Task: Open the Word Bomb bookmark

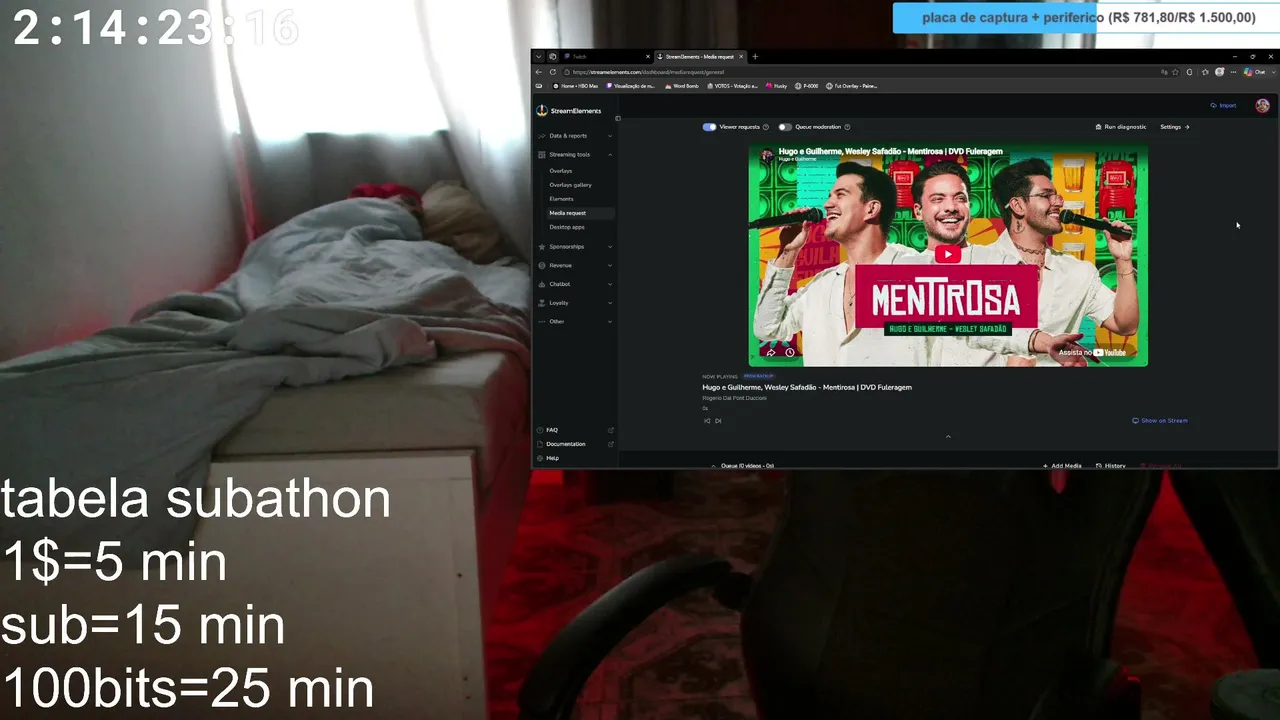Action: (682, 86)
